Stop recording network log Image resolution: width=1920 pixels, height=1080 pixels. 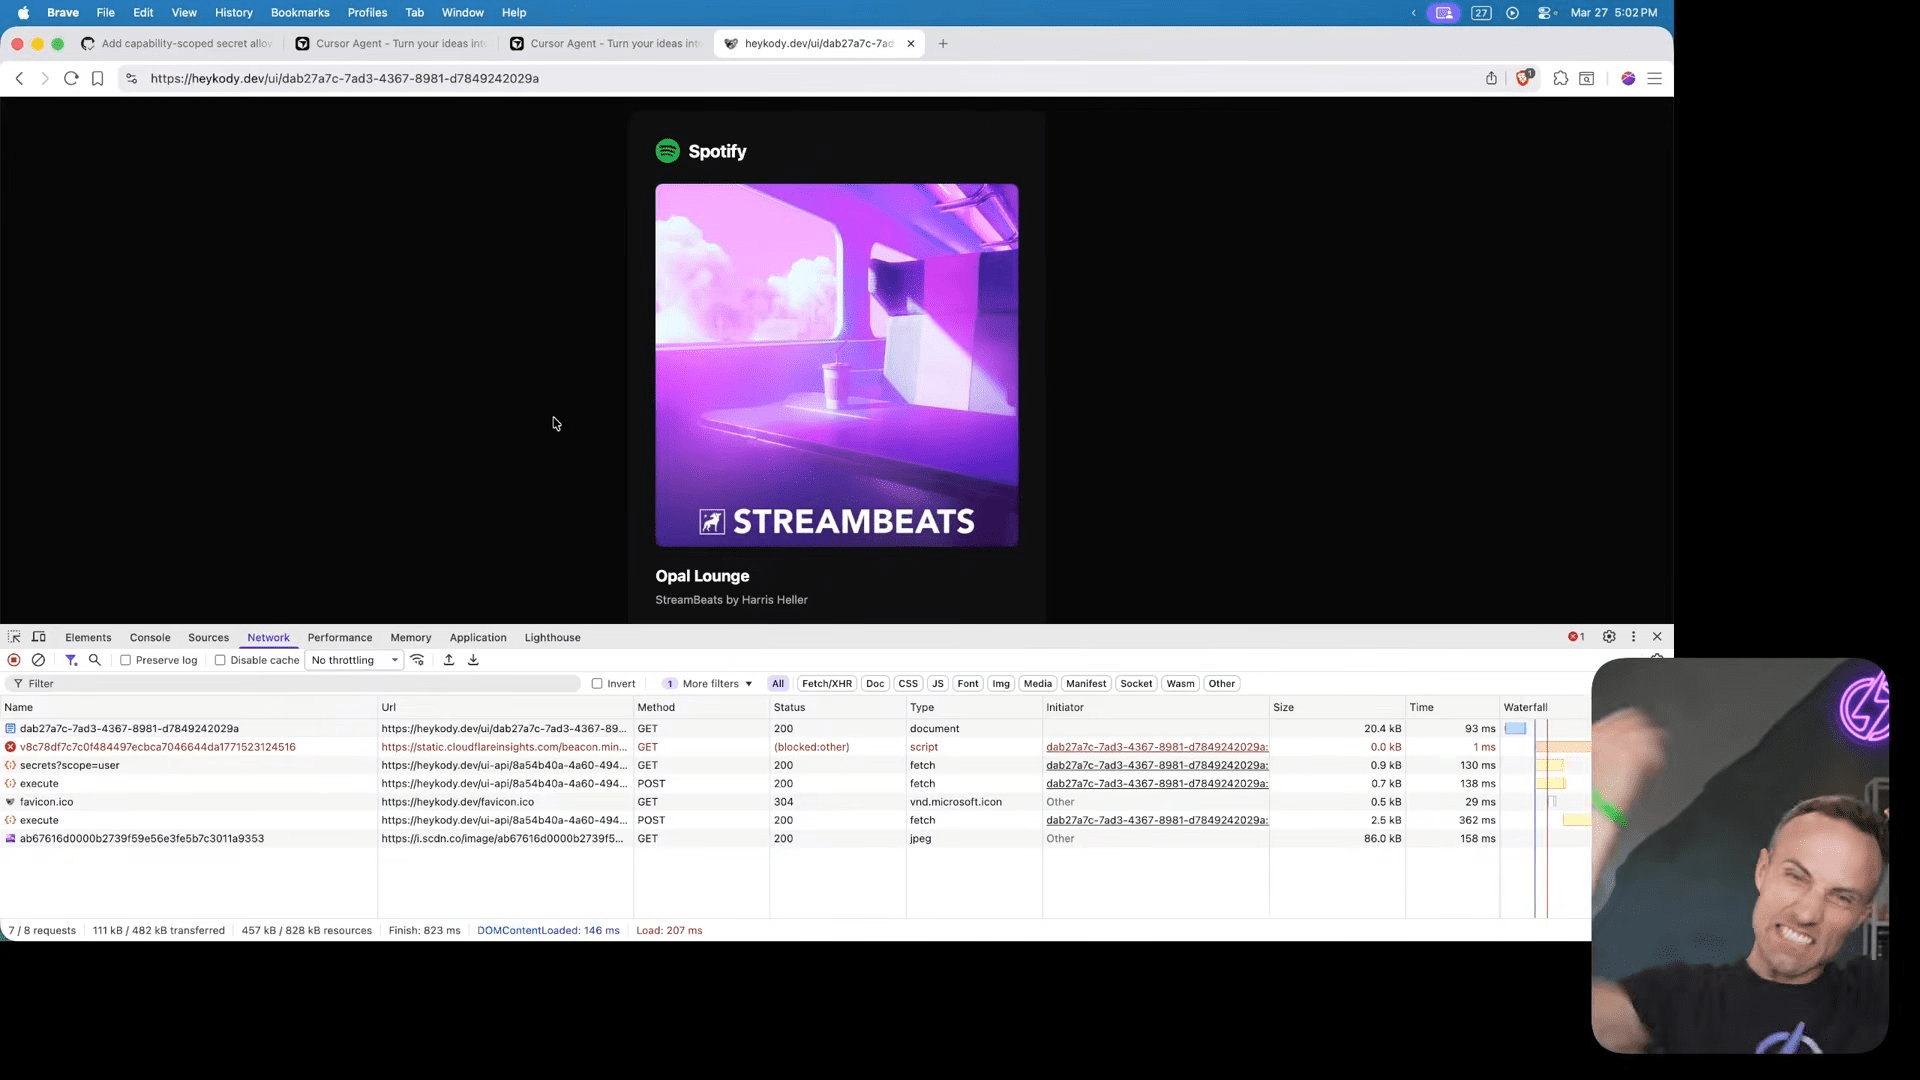pyautogui.click(x=14, y=660)
